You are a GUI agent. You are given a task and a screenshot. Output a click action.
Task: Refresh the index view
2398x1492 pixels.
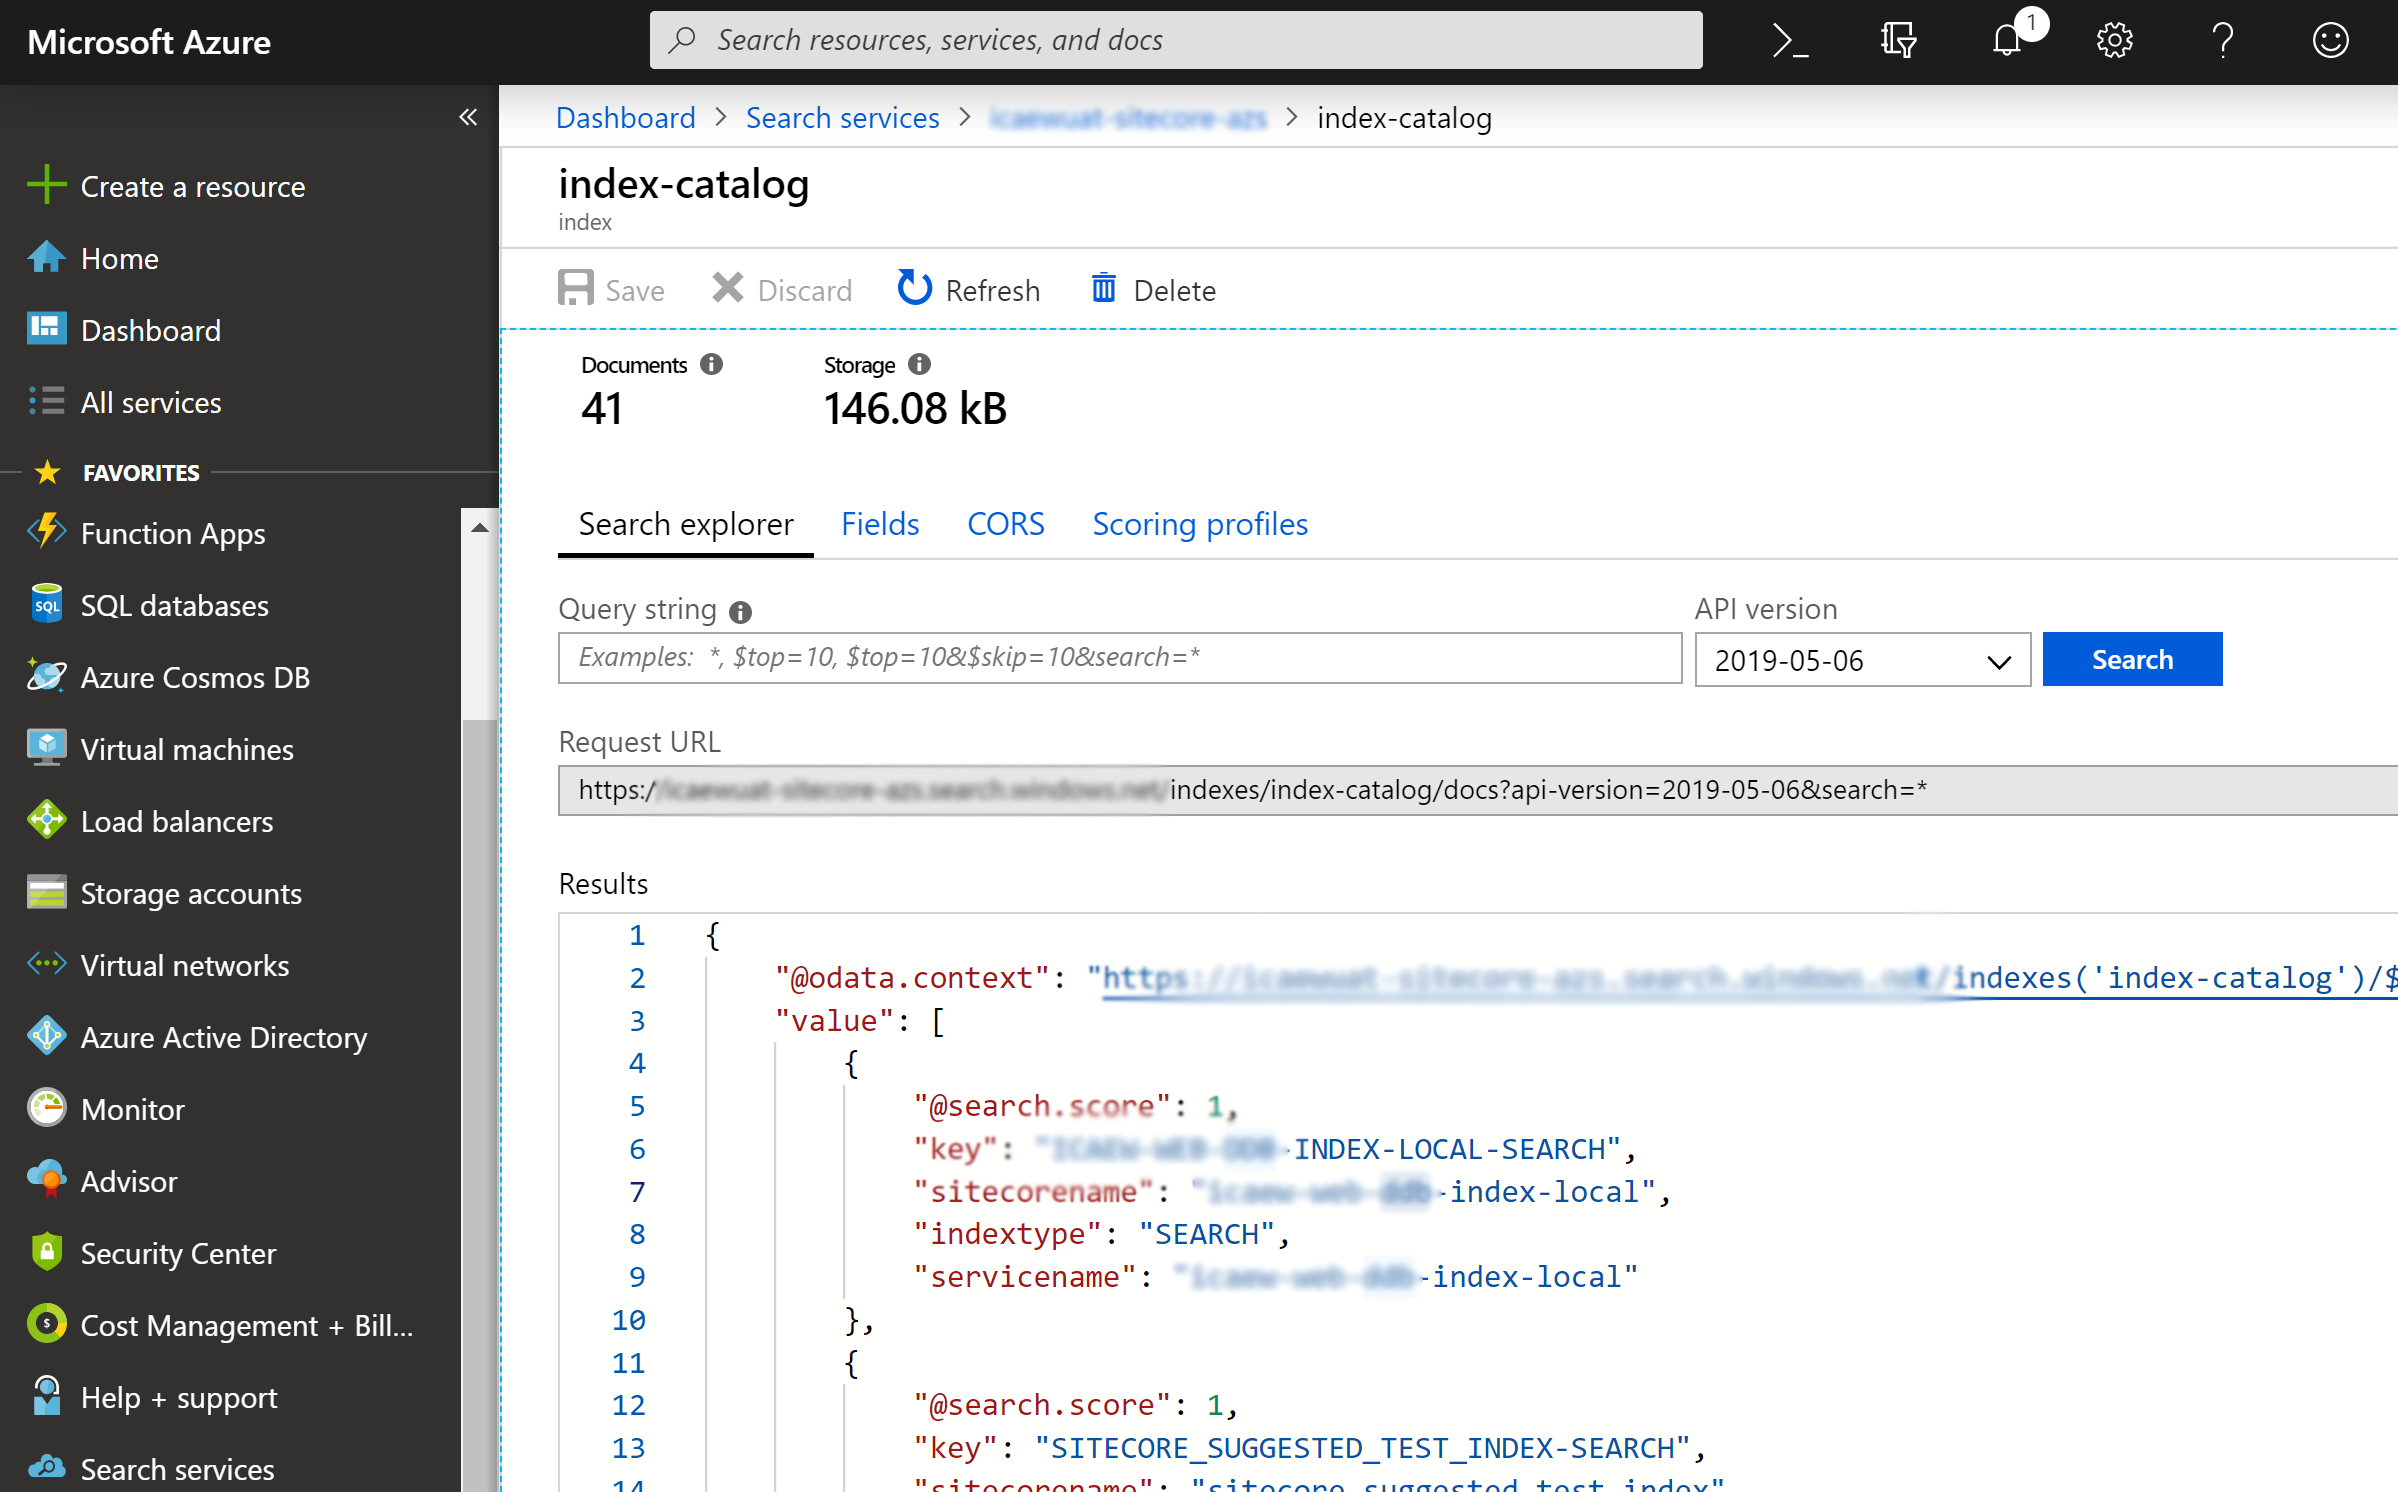click(x=968, y=289)
